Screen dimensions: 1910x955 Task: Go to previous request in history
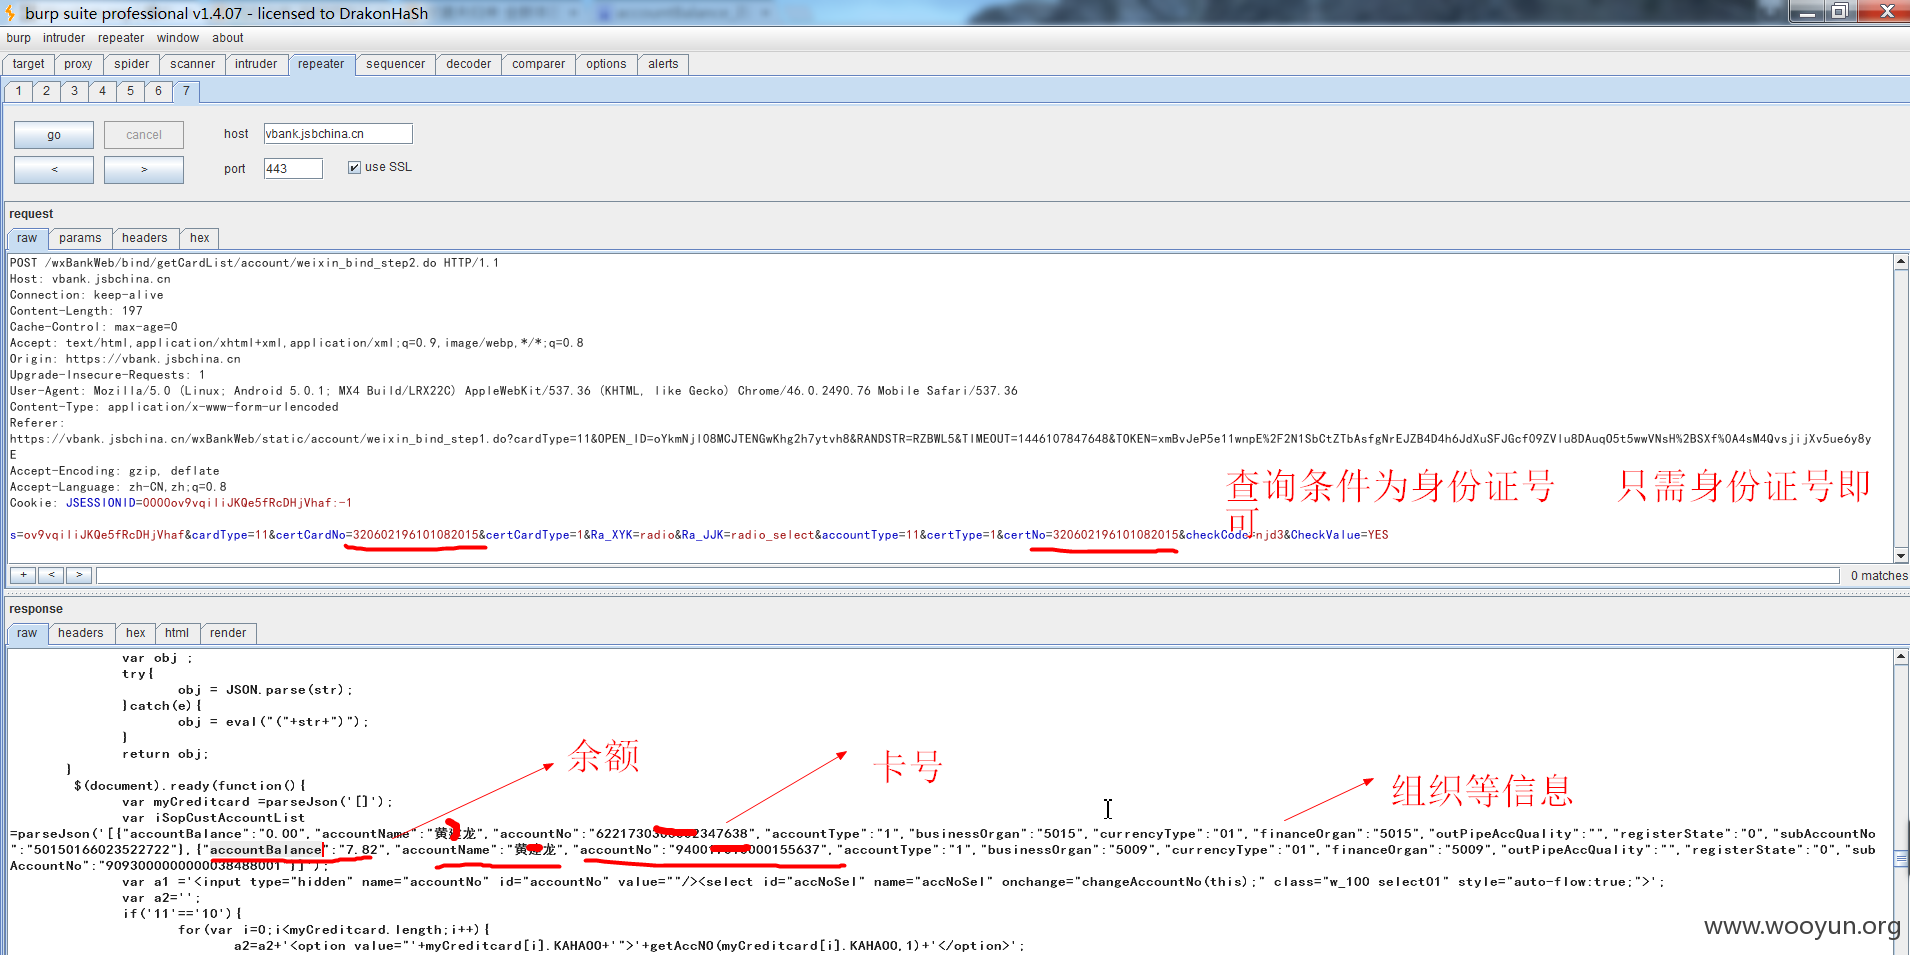tap(54, 169)
